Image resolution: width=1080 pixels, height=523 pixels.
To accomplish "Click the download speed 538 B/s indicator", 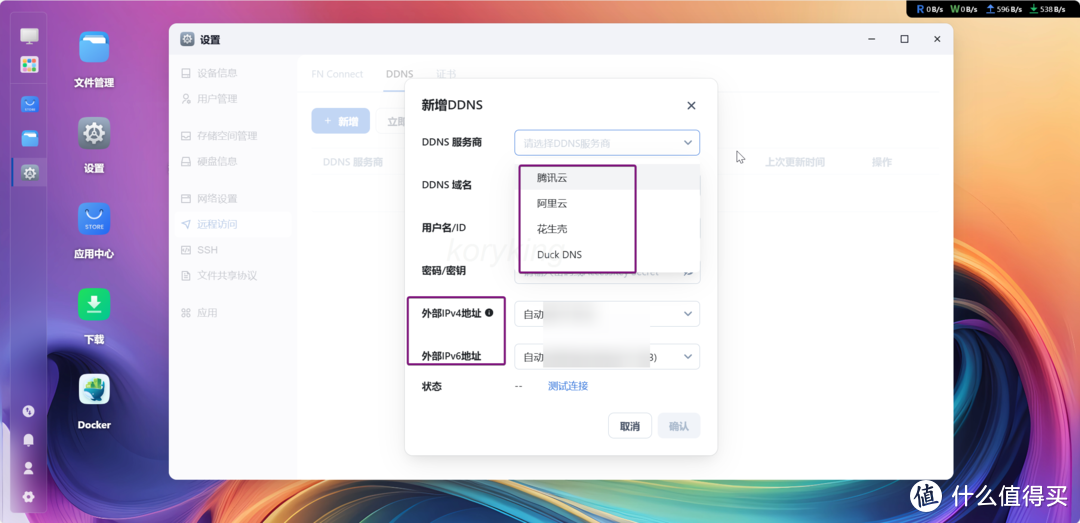I will click(1046, 10).
